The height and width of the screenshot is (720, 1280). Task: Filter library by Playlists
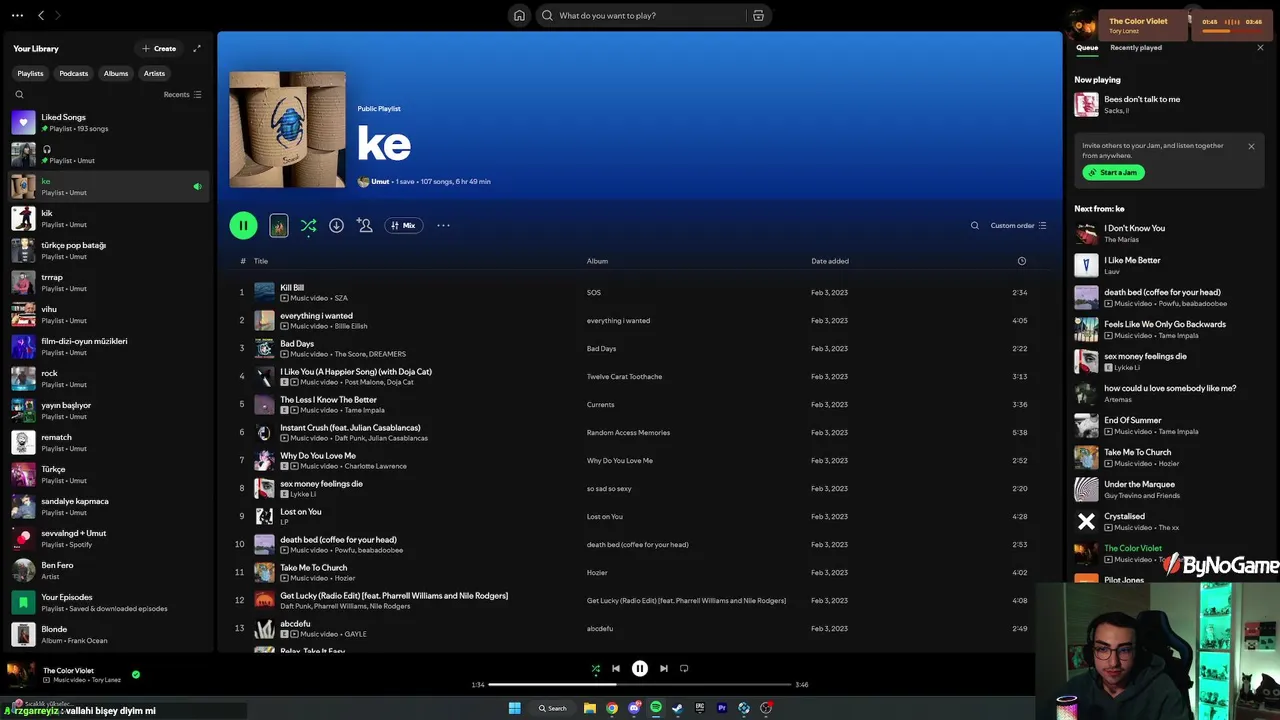(x=30, y=73)
